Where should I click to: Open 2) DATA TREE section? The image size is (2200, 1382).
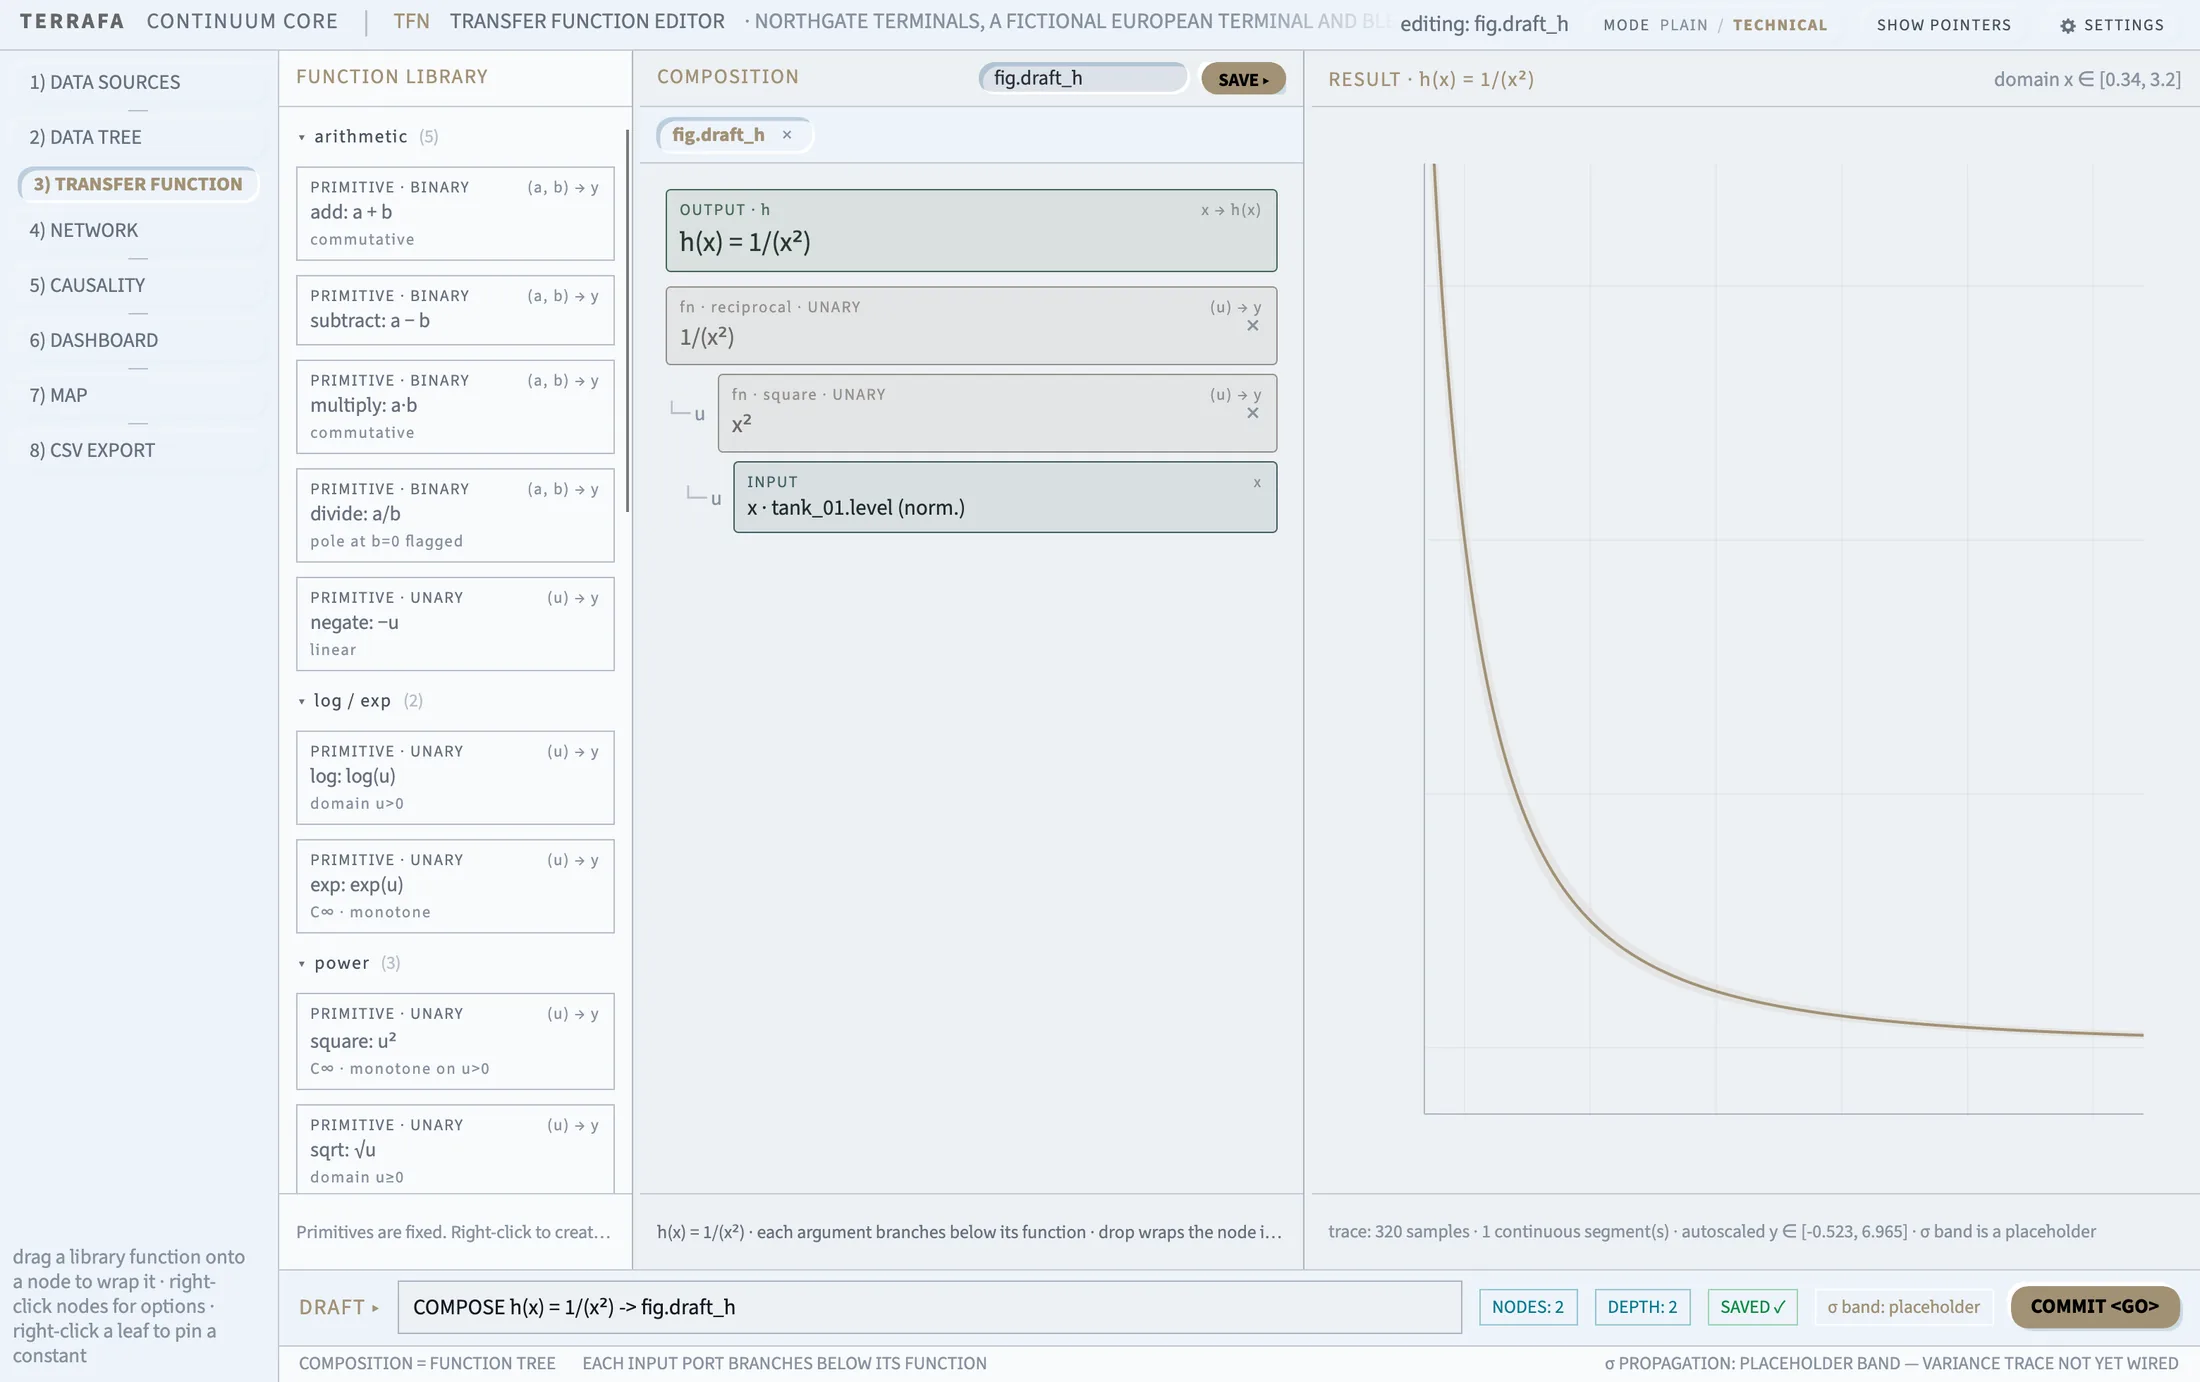[x=138, y=137]
